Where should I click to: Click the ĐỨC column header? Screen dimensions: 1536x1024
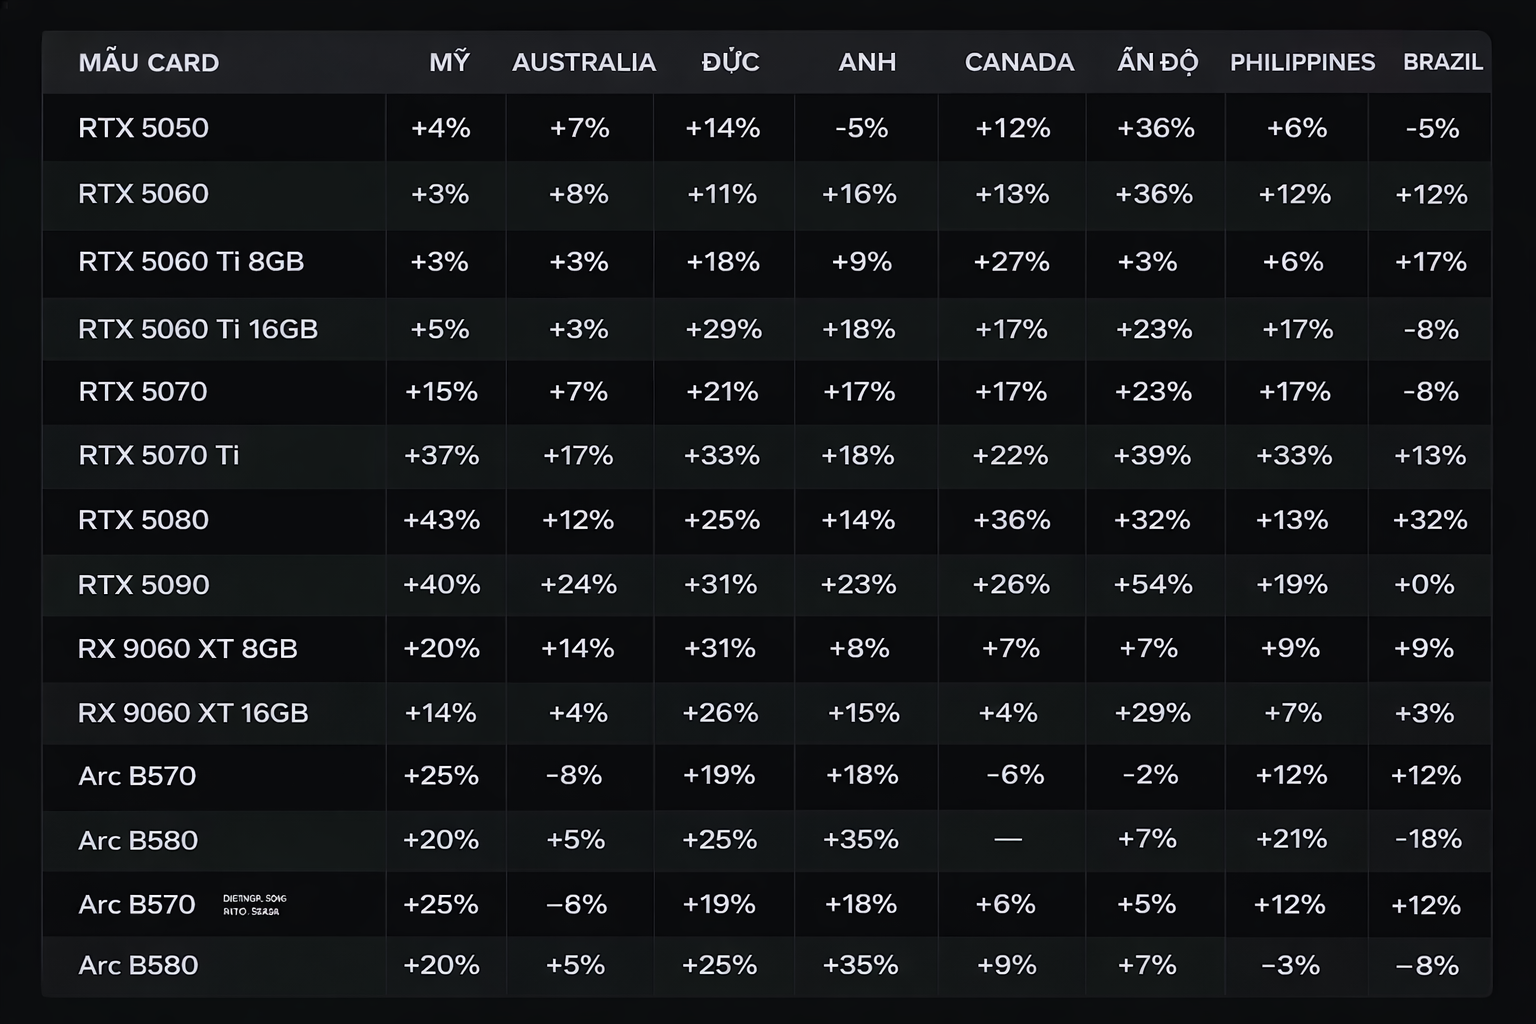click(x=730, y=62)
